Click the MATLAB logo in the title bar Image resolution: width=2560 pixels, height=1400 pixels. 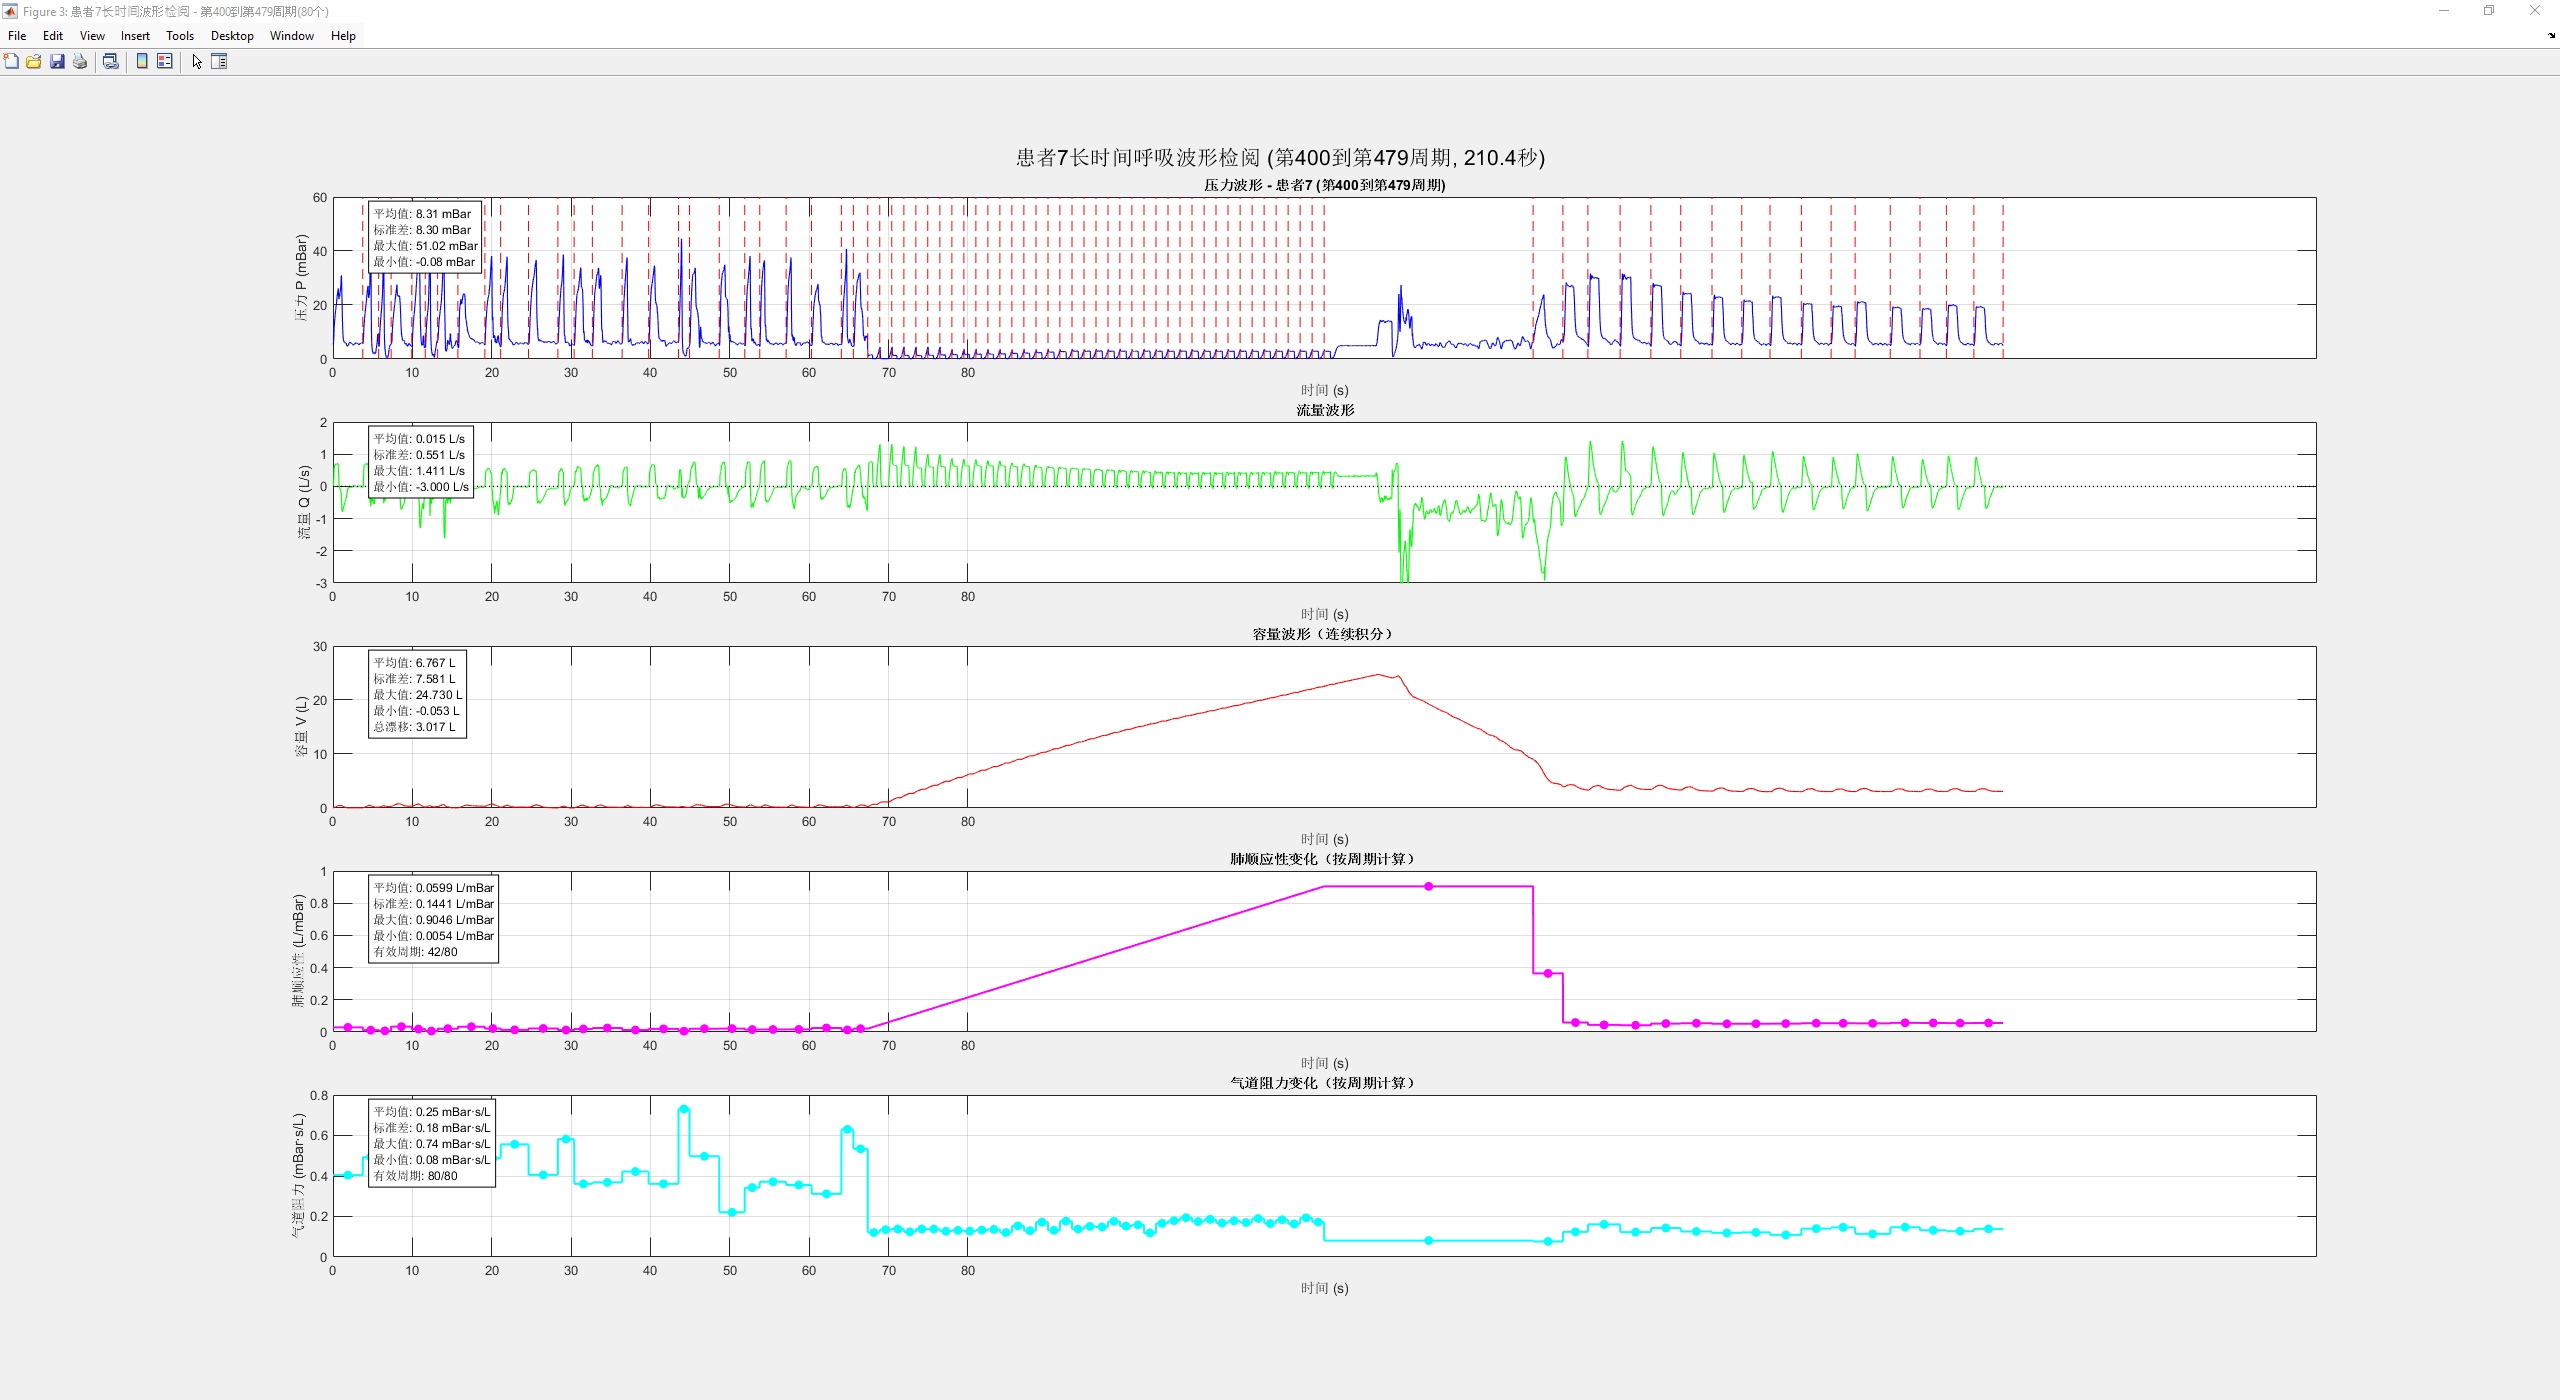10,11
